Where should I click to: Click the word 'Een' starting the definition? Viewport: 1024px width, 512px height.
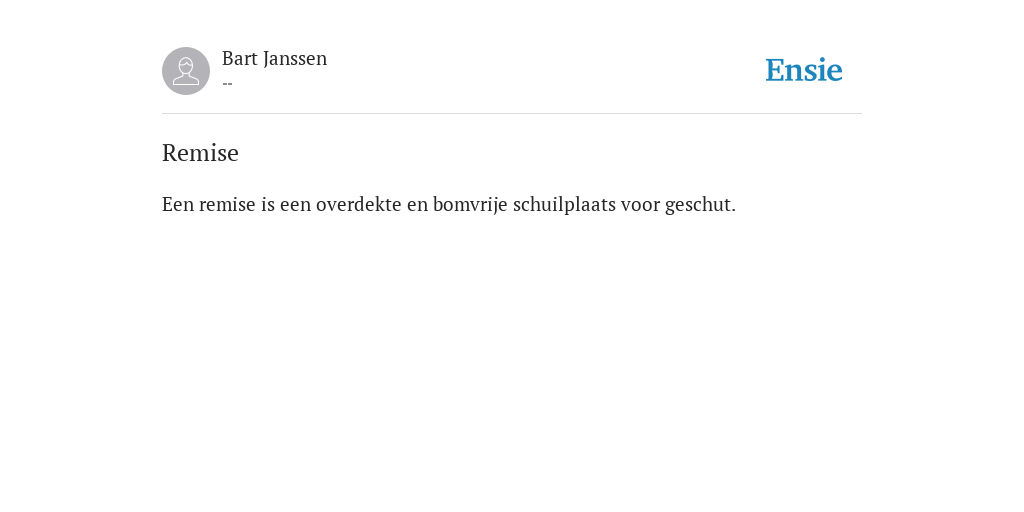[x=178, y=204]
